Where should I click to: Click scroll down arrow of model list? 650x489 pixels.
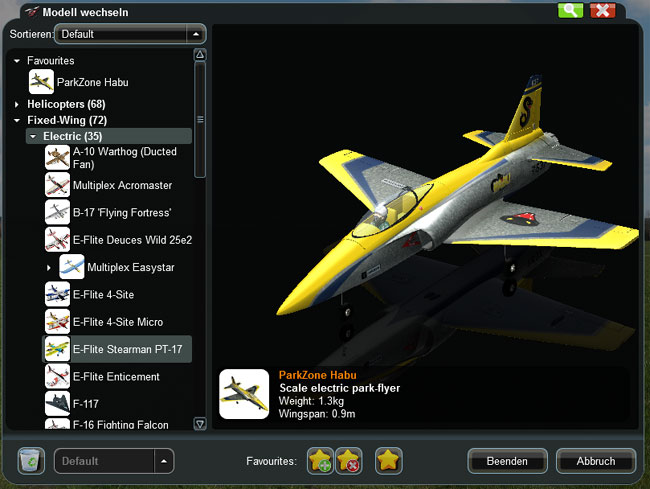pos(200,424)
